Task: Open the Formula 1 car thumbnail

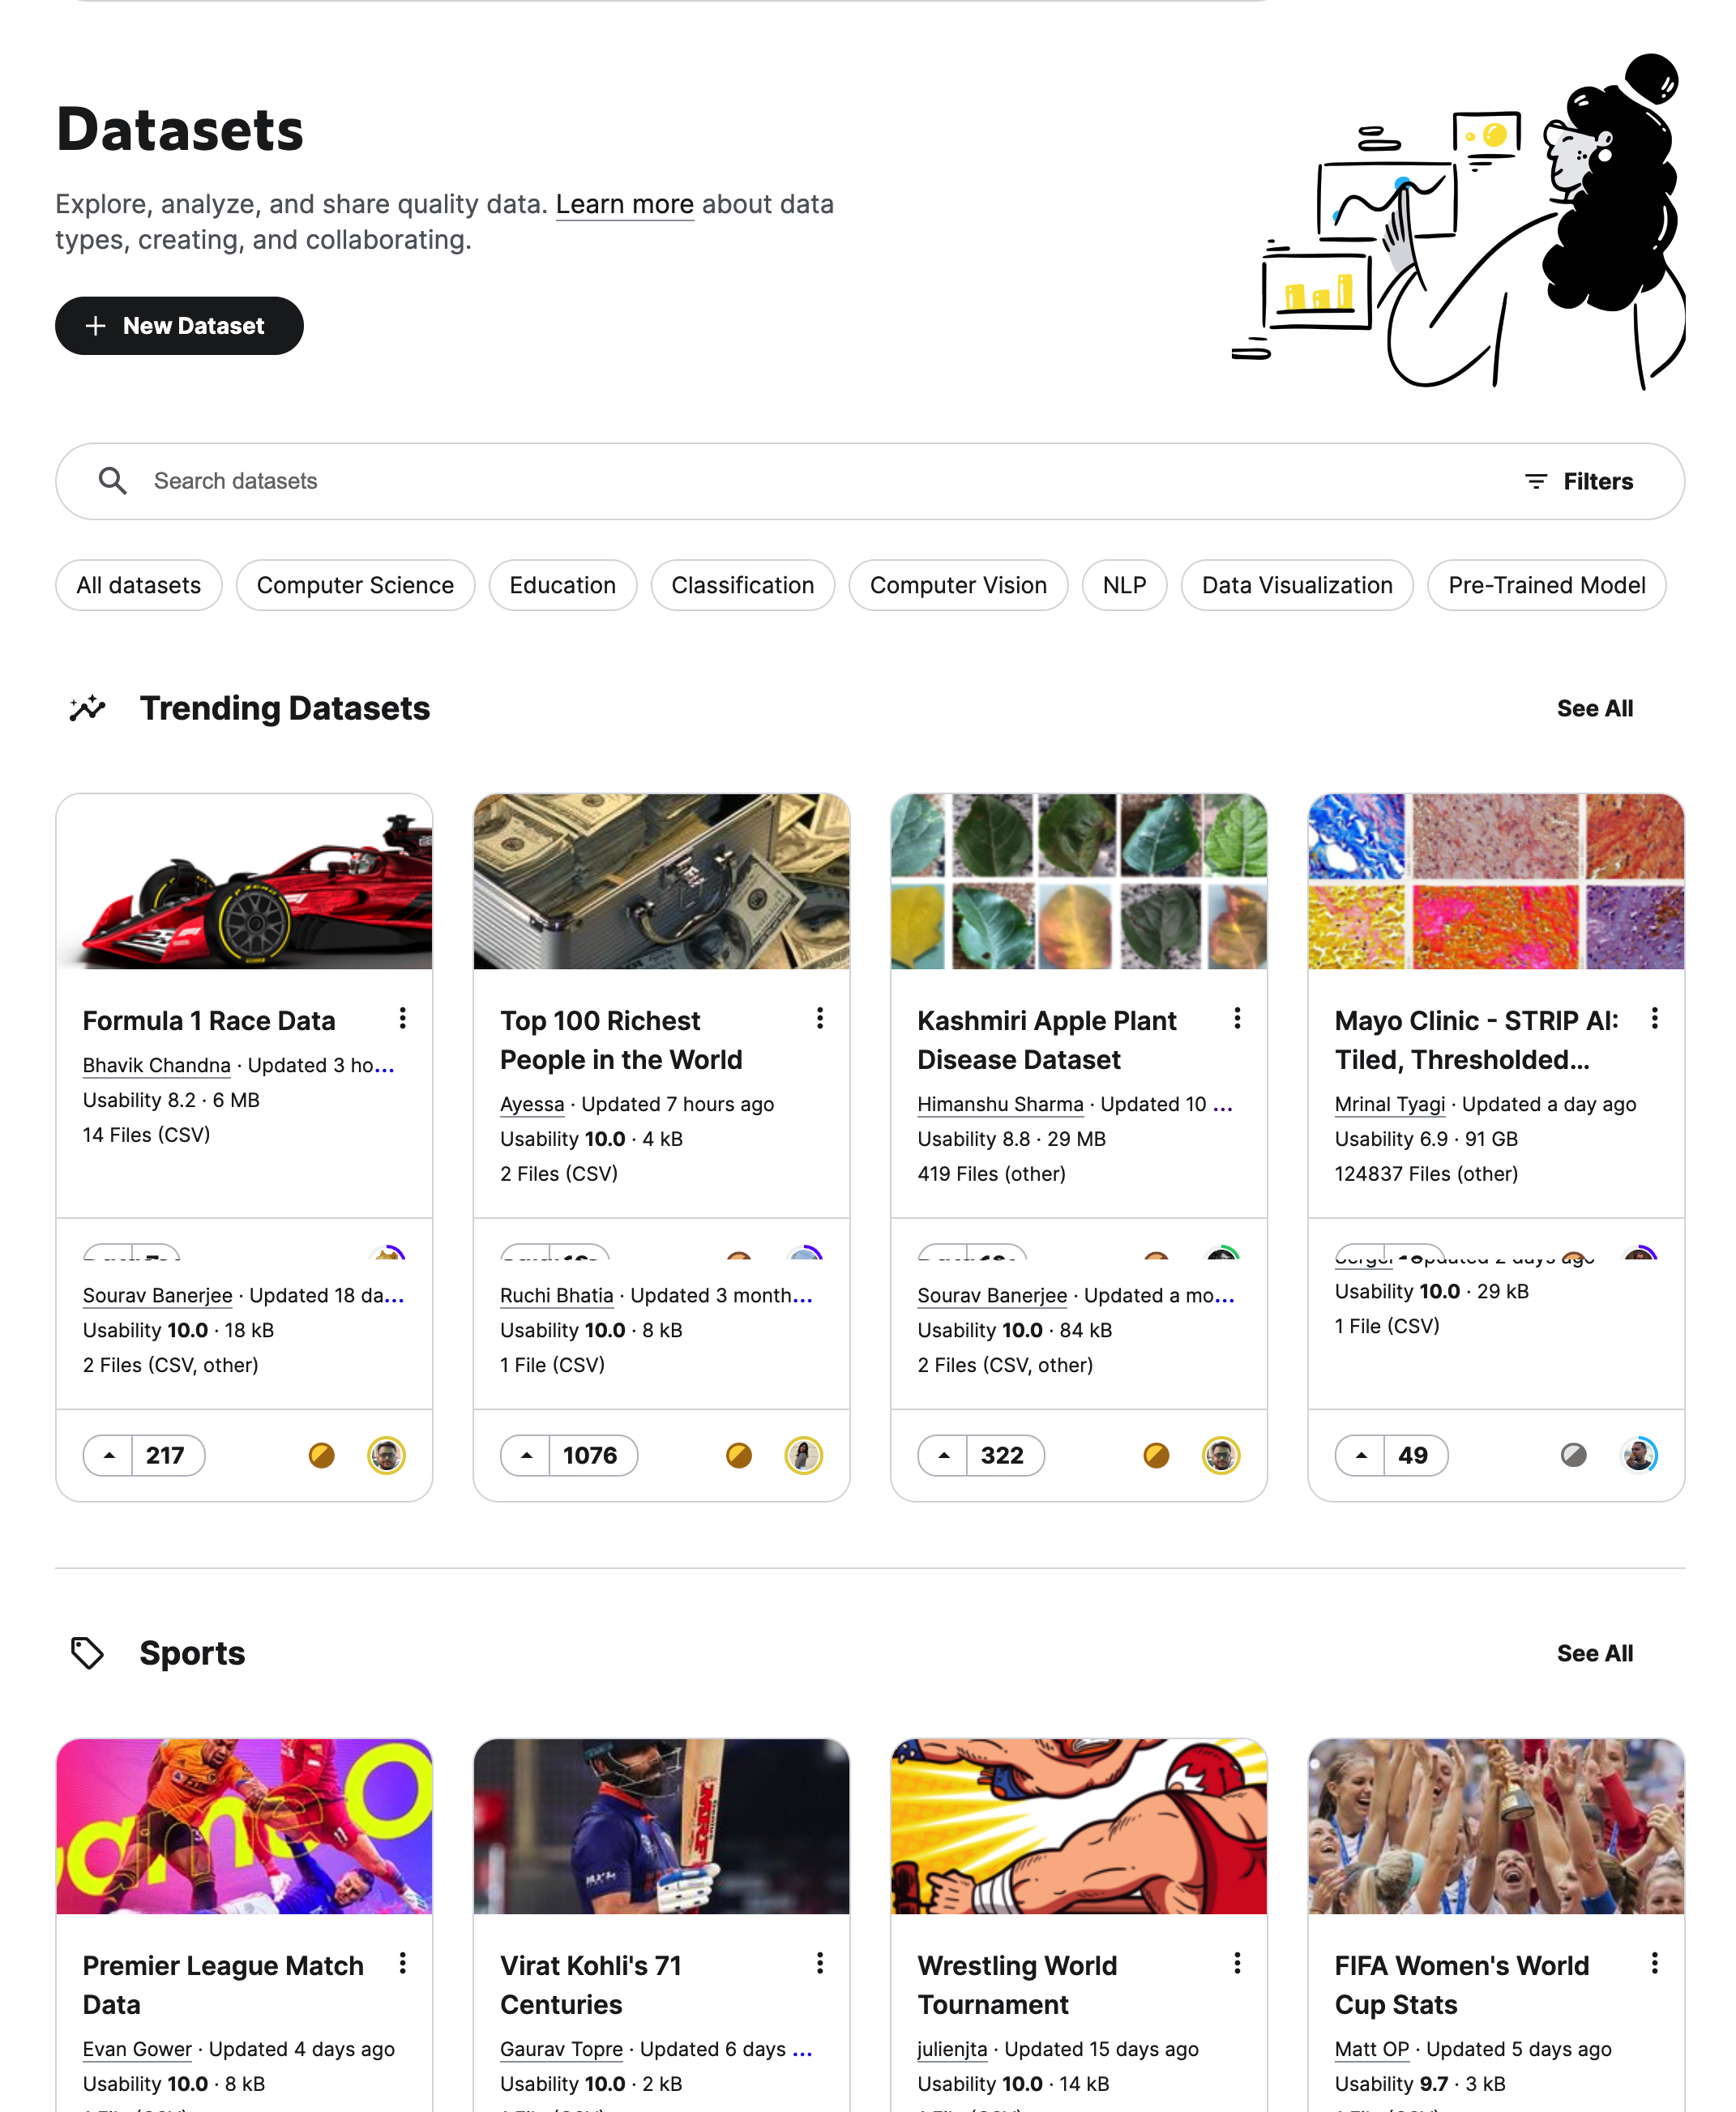Action: coord(244,881)
